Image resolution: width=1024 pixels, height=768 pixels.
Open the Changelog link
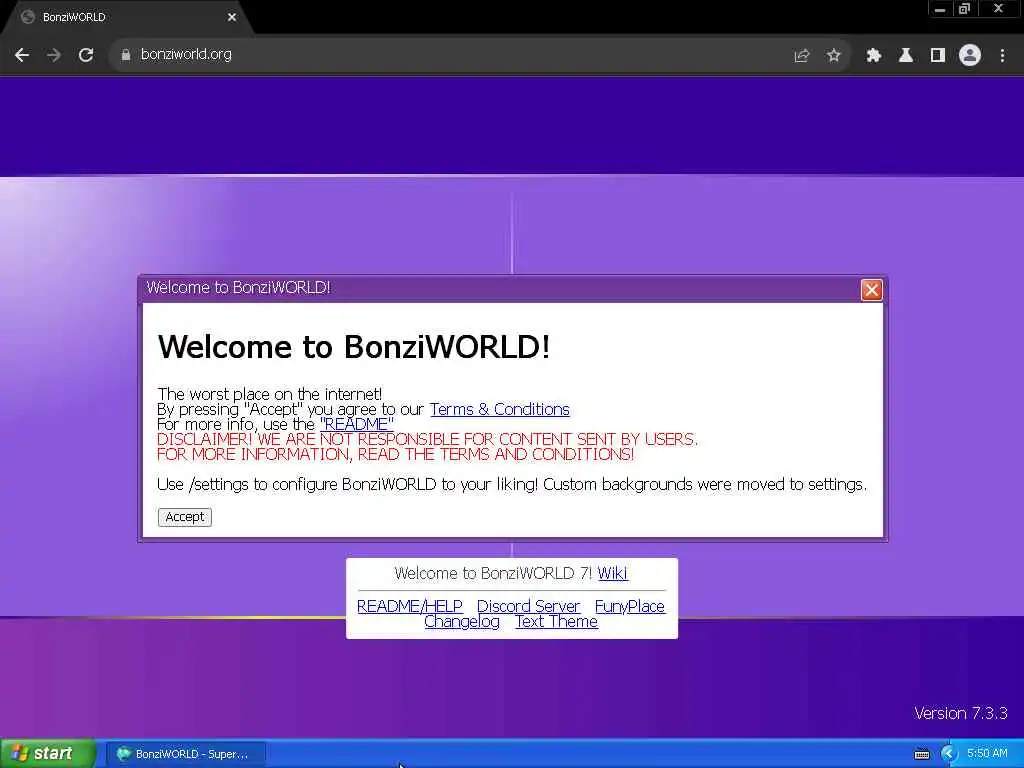coord(462,622)
